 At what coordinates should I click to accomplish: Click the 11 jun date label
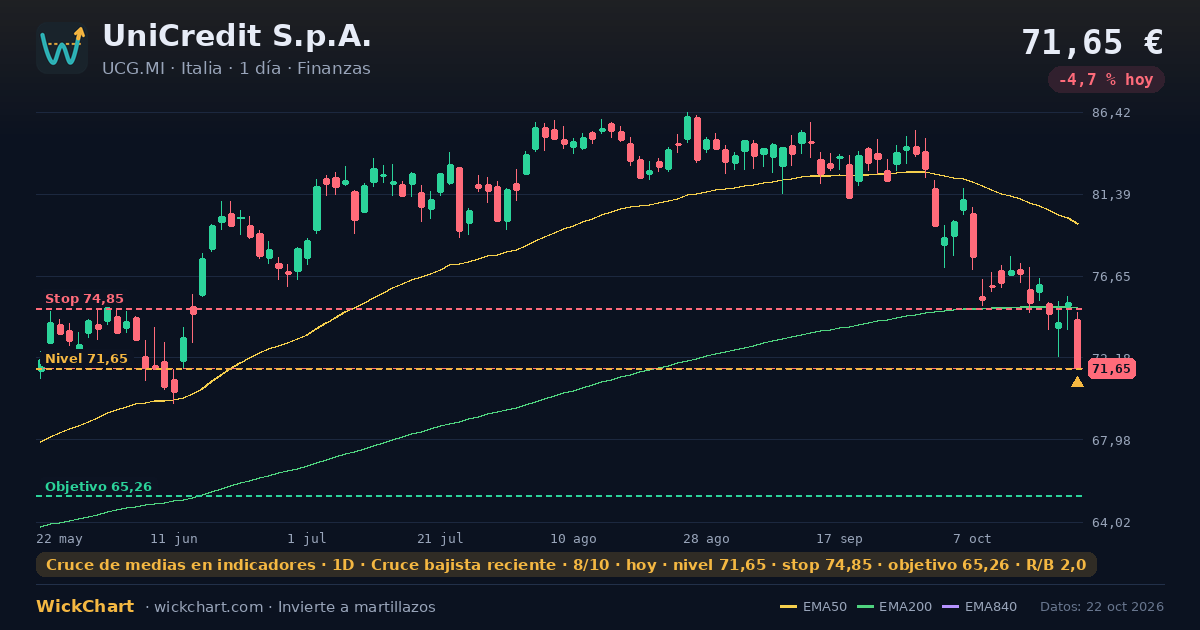click(174, 538)
